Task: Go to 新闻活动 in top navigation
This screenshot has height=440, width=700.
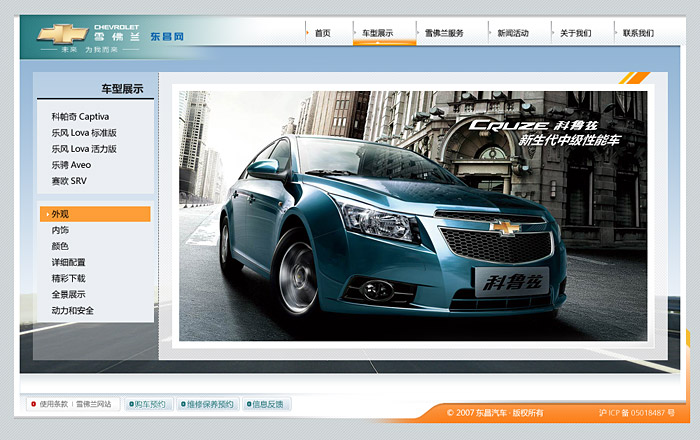Action: [x=513, y=33]
